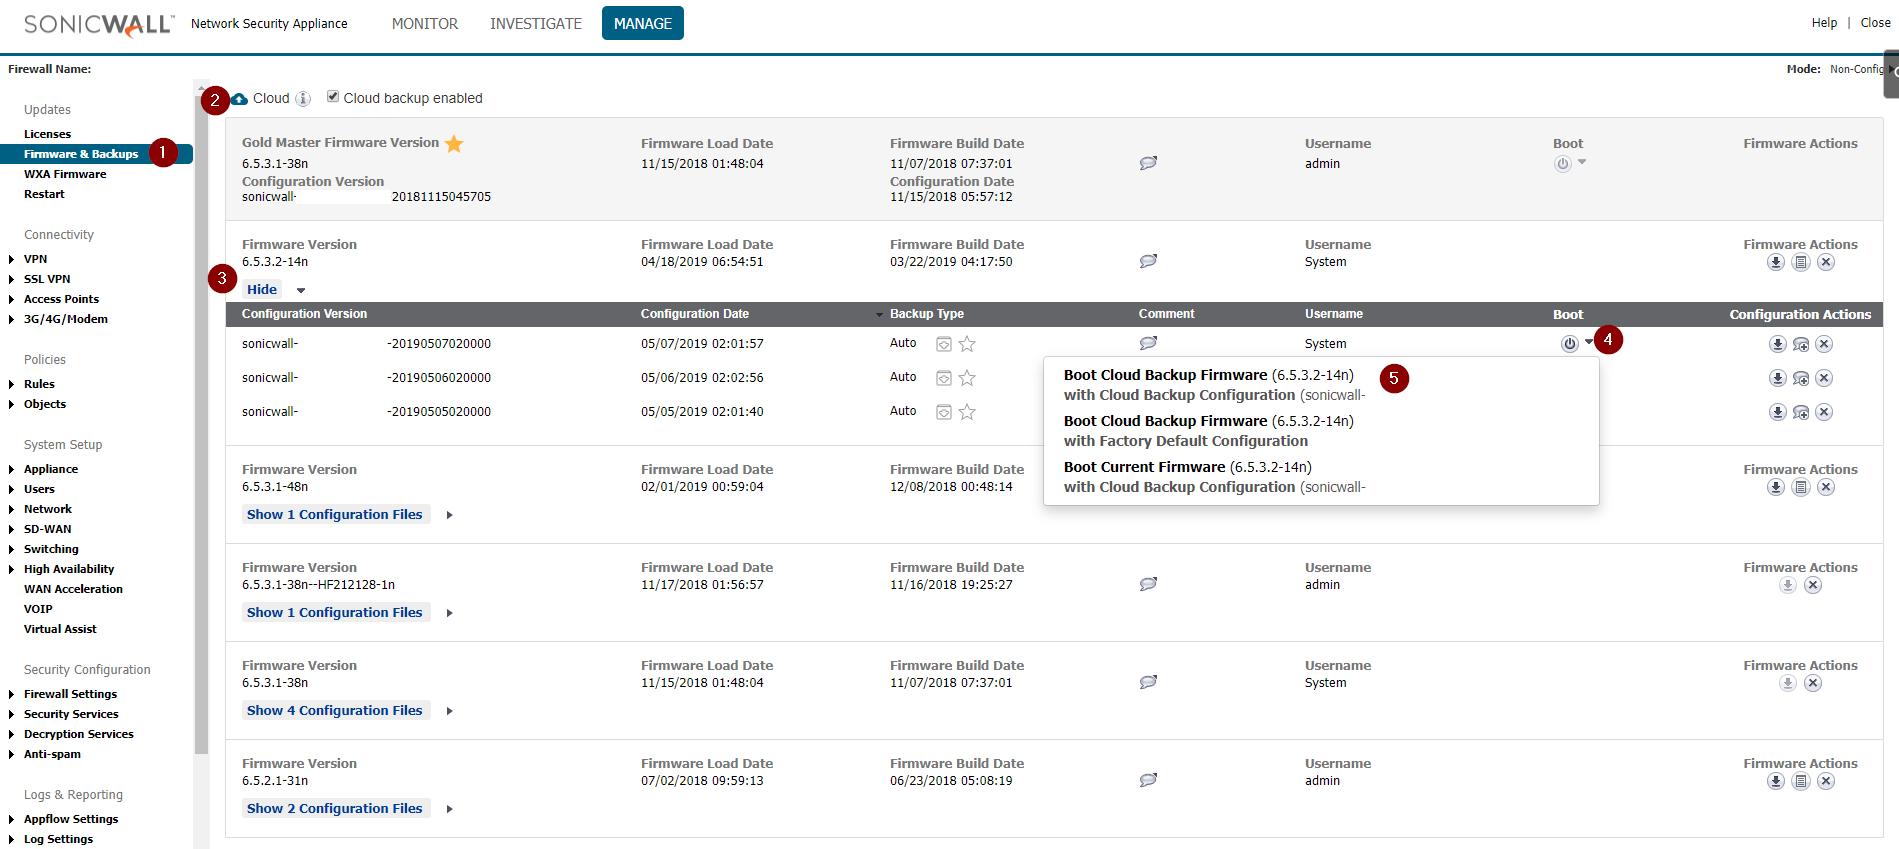Expand the VPN sidebar section
The width and height of the screenshot is (1899, 849).
pos(11,259)
